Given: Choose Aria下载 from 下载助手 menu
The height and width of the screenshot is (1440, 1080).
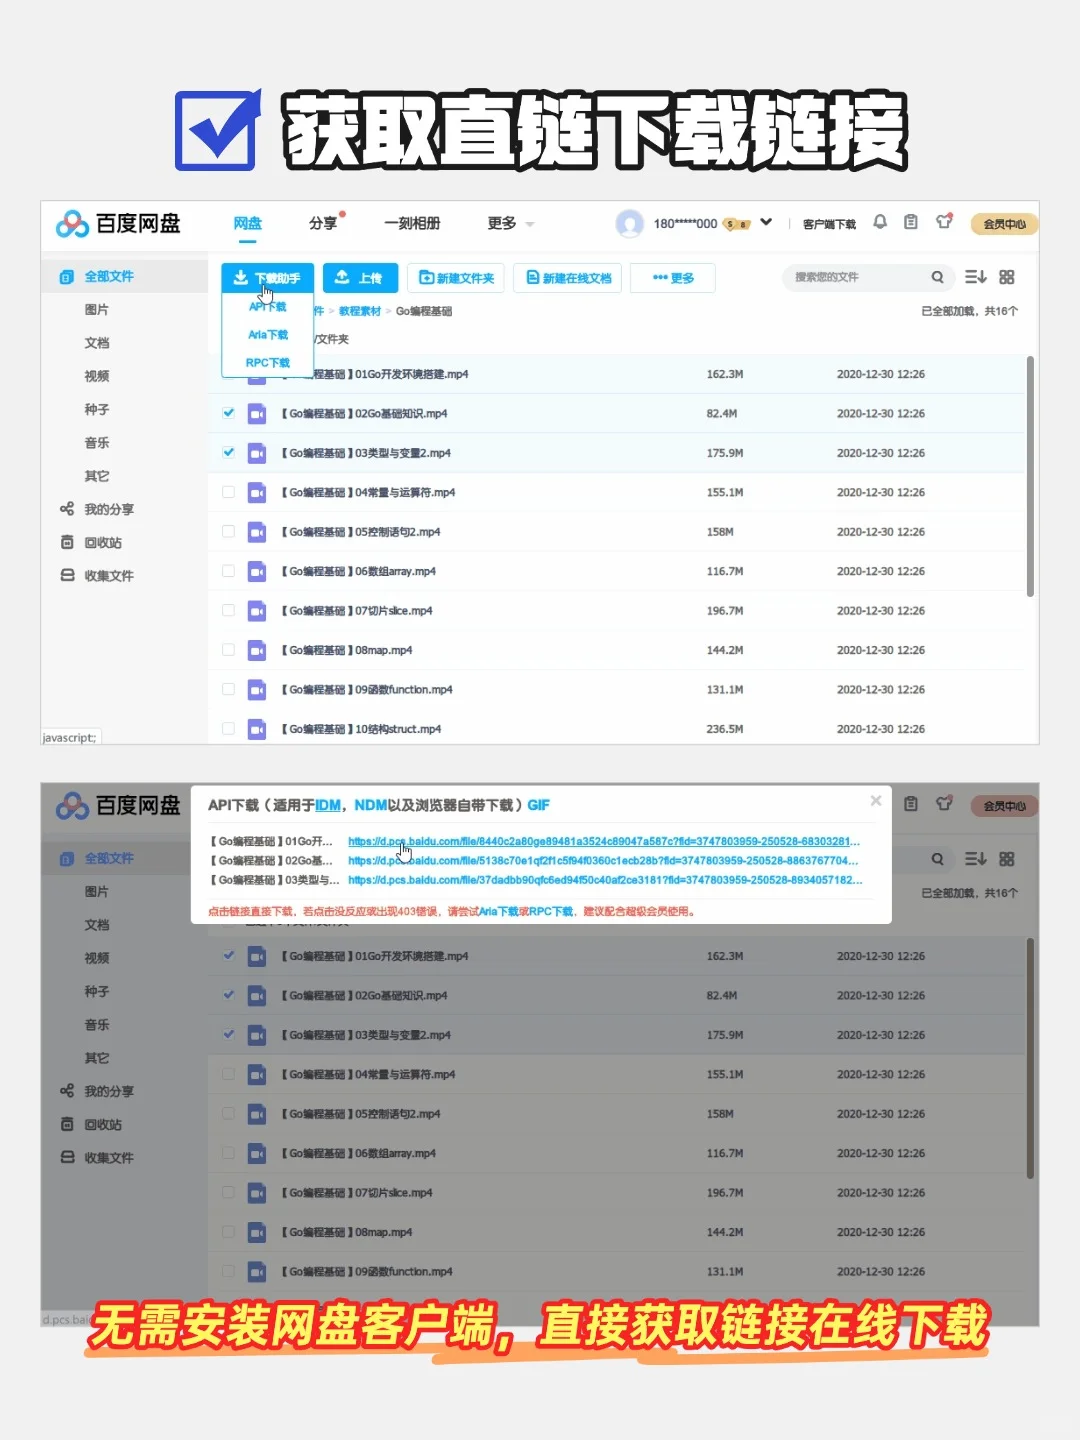Looking at the screenshot, I should click(x=268, y=335).
